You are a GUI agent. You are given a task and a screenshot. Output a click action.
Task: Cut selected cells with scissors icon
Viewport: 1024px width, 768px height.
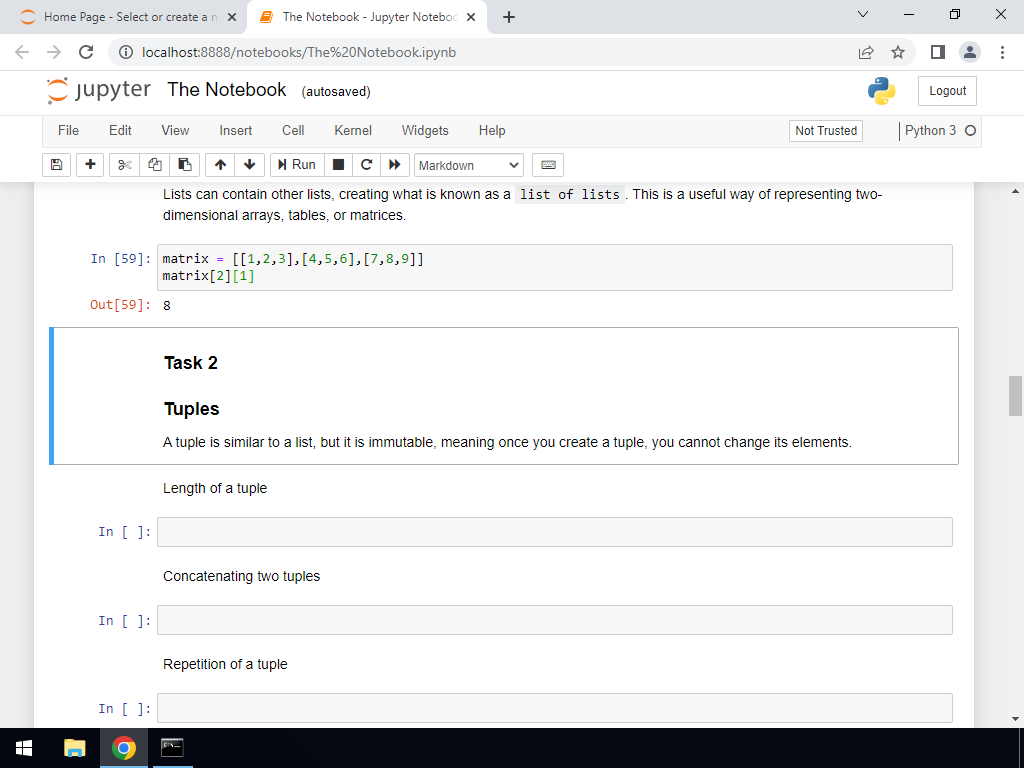124,165
